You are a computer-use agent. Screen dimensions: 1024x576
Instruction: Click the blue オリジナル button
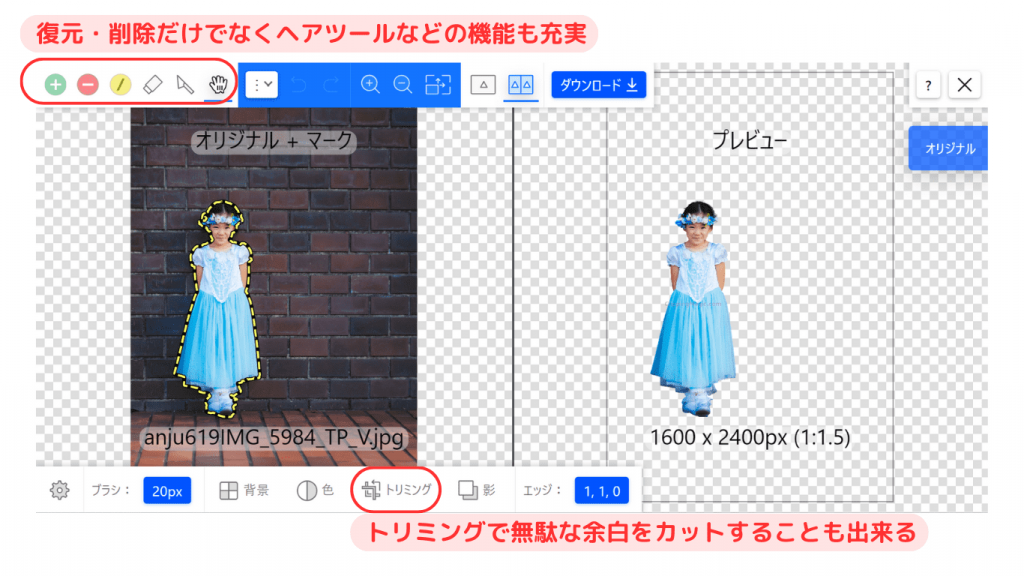coord(948,148)
